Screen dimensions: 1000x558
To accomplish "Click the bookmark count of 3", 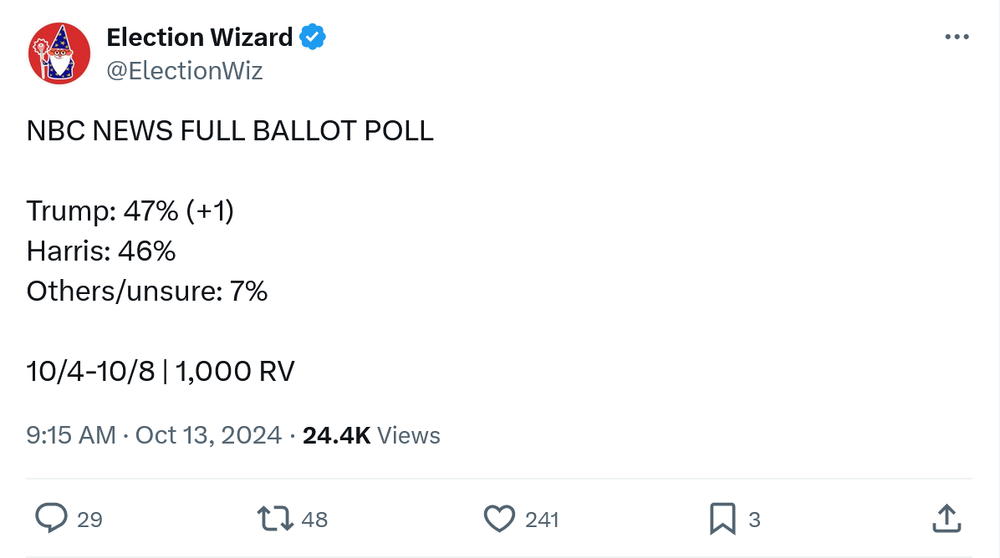I will point(754,519).
